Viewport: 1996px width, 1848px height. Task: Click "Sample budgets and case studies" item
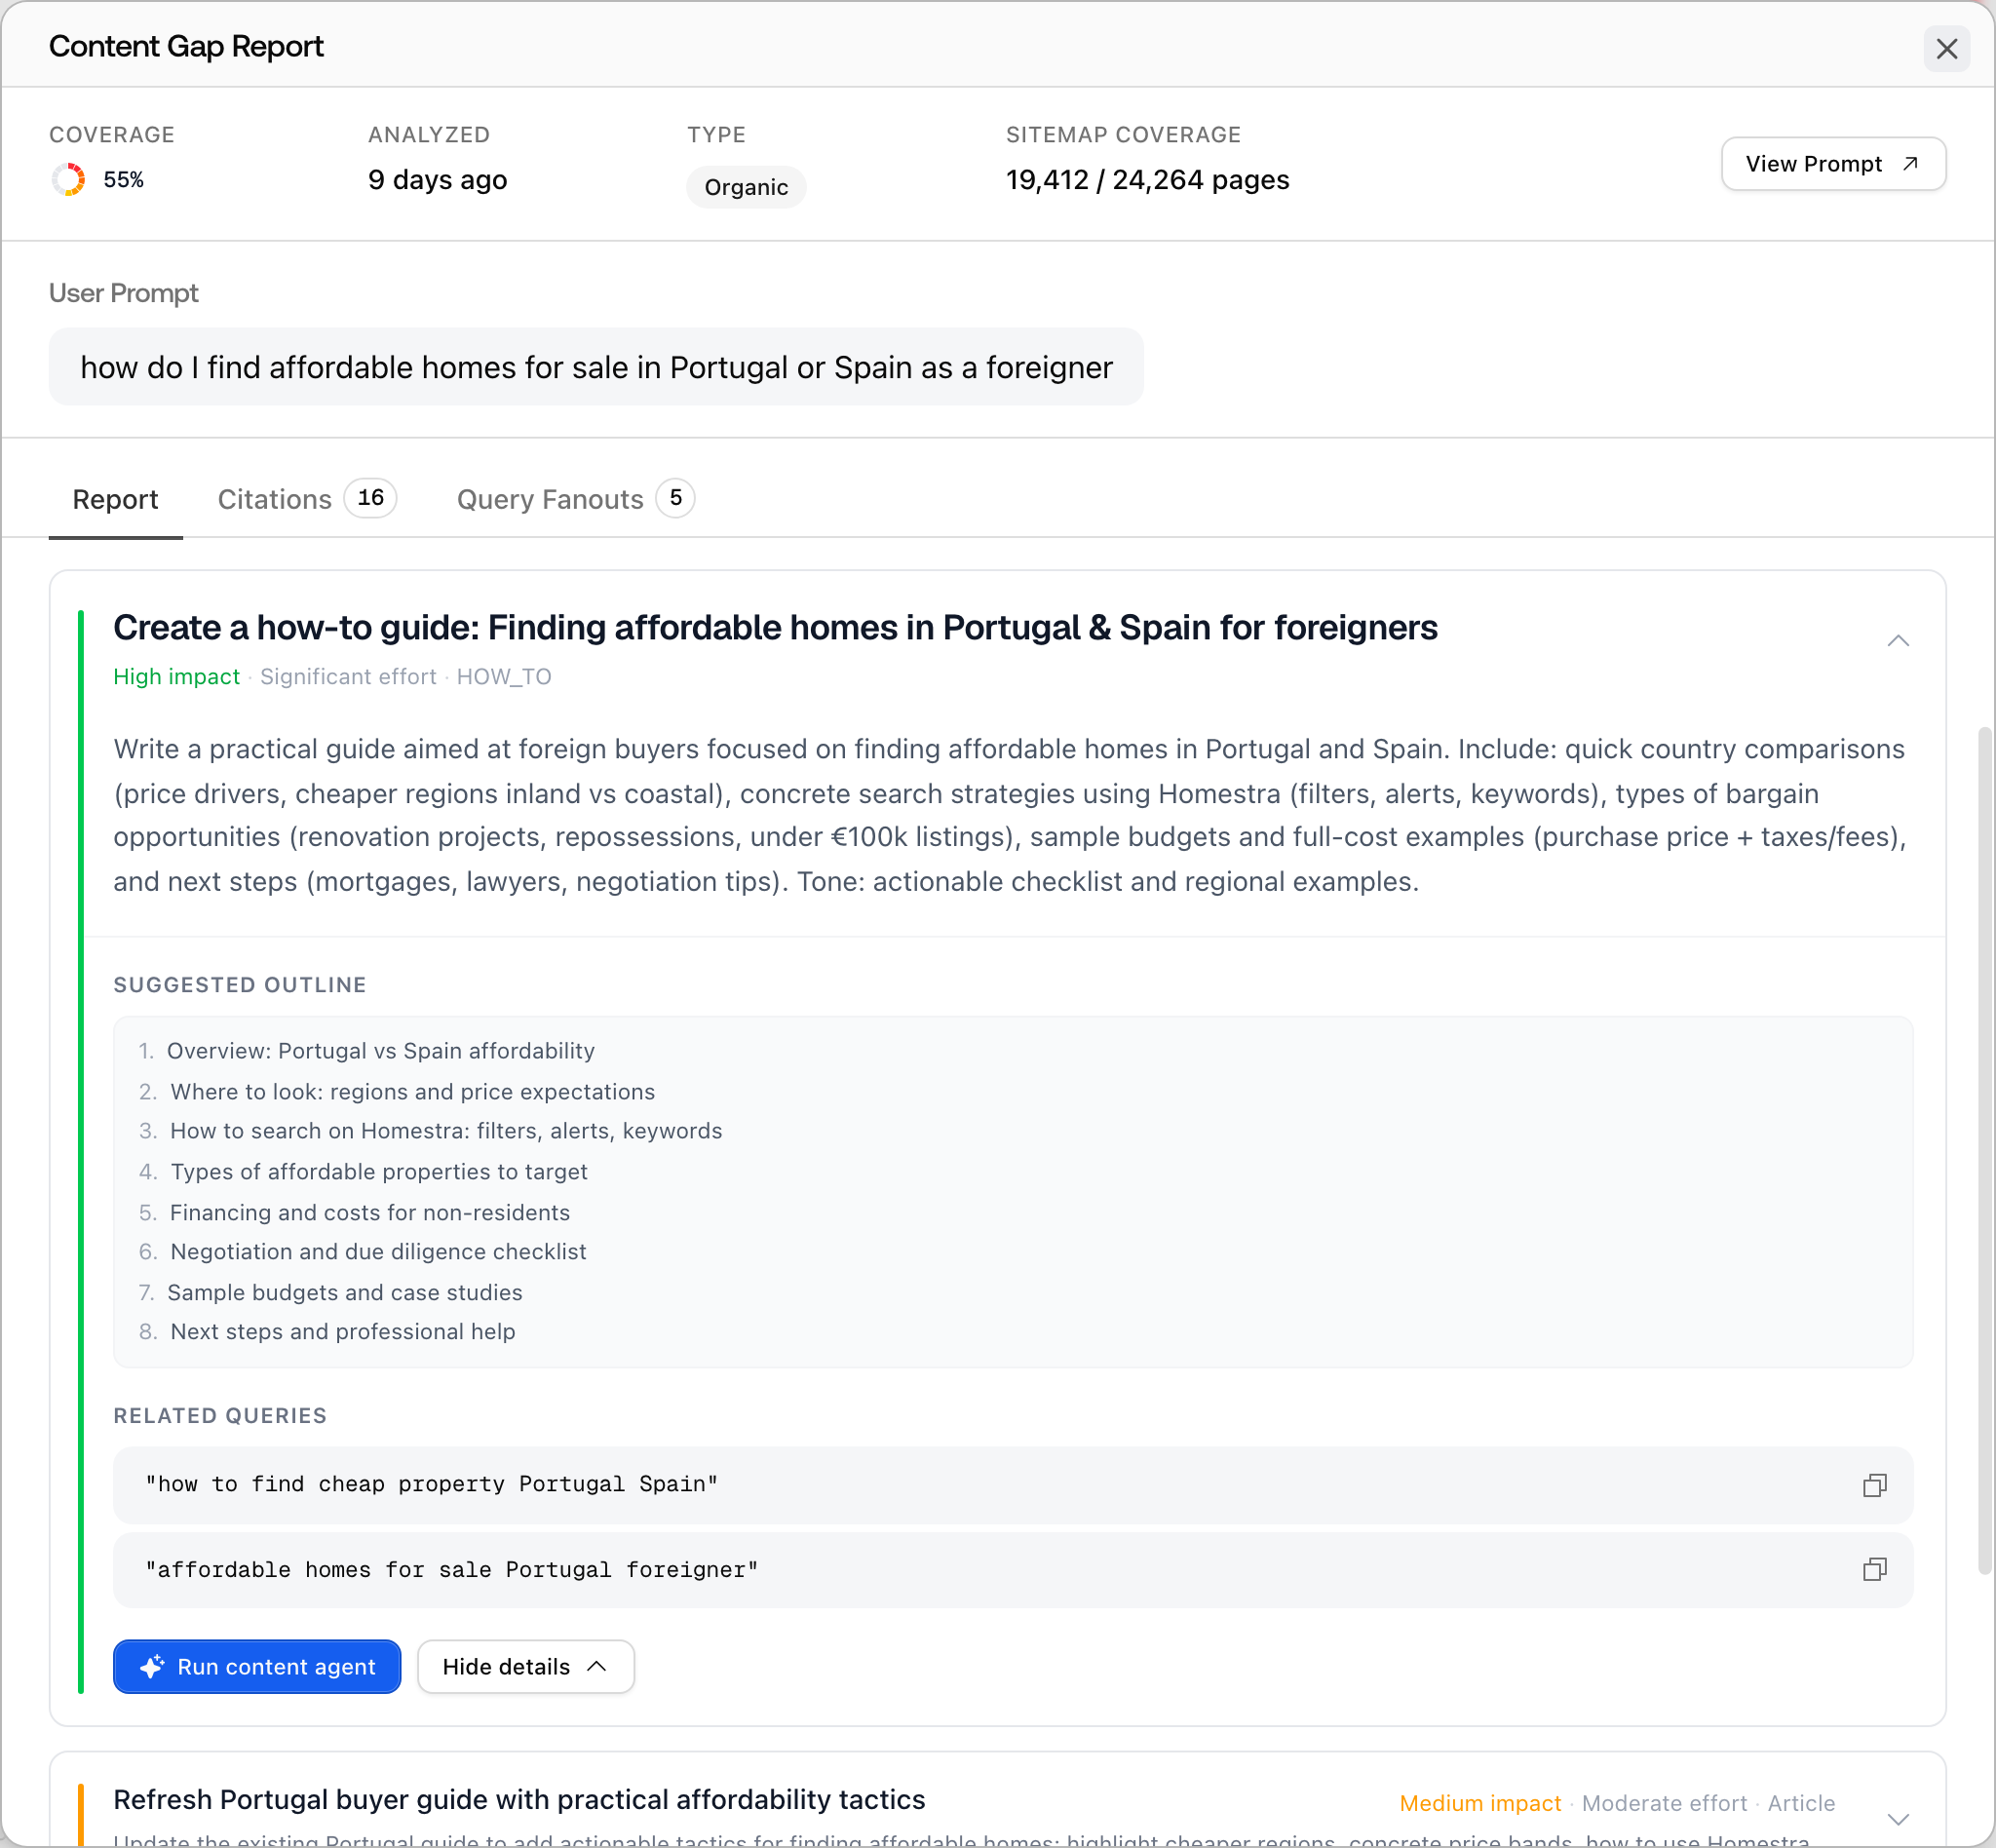tap(344, 1292)
